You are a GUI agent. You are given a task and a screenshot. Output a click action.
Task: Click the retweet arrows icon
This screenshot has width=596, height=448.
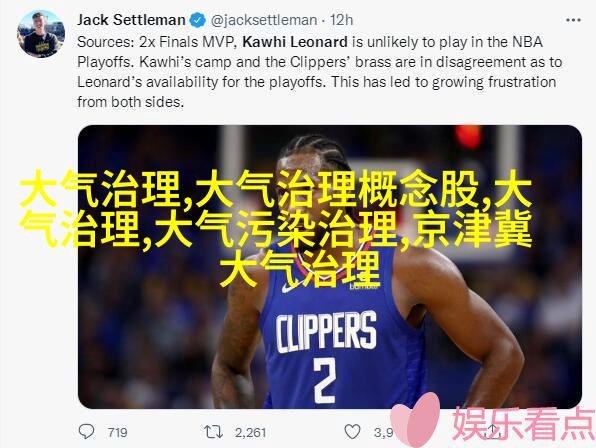[213, 432]
